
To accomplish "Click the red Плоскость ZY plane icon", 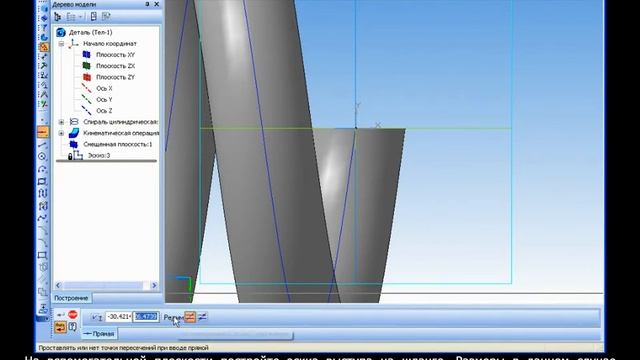I will pyautogui.click(x=87, y=77).
